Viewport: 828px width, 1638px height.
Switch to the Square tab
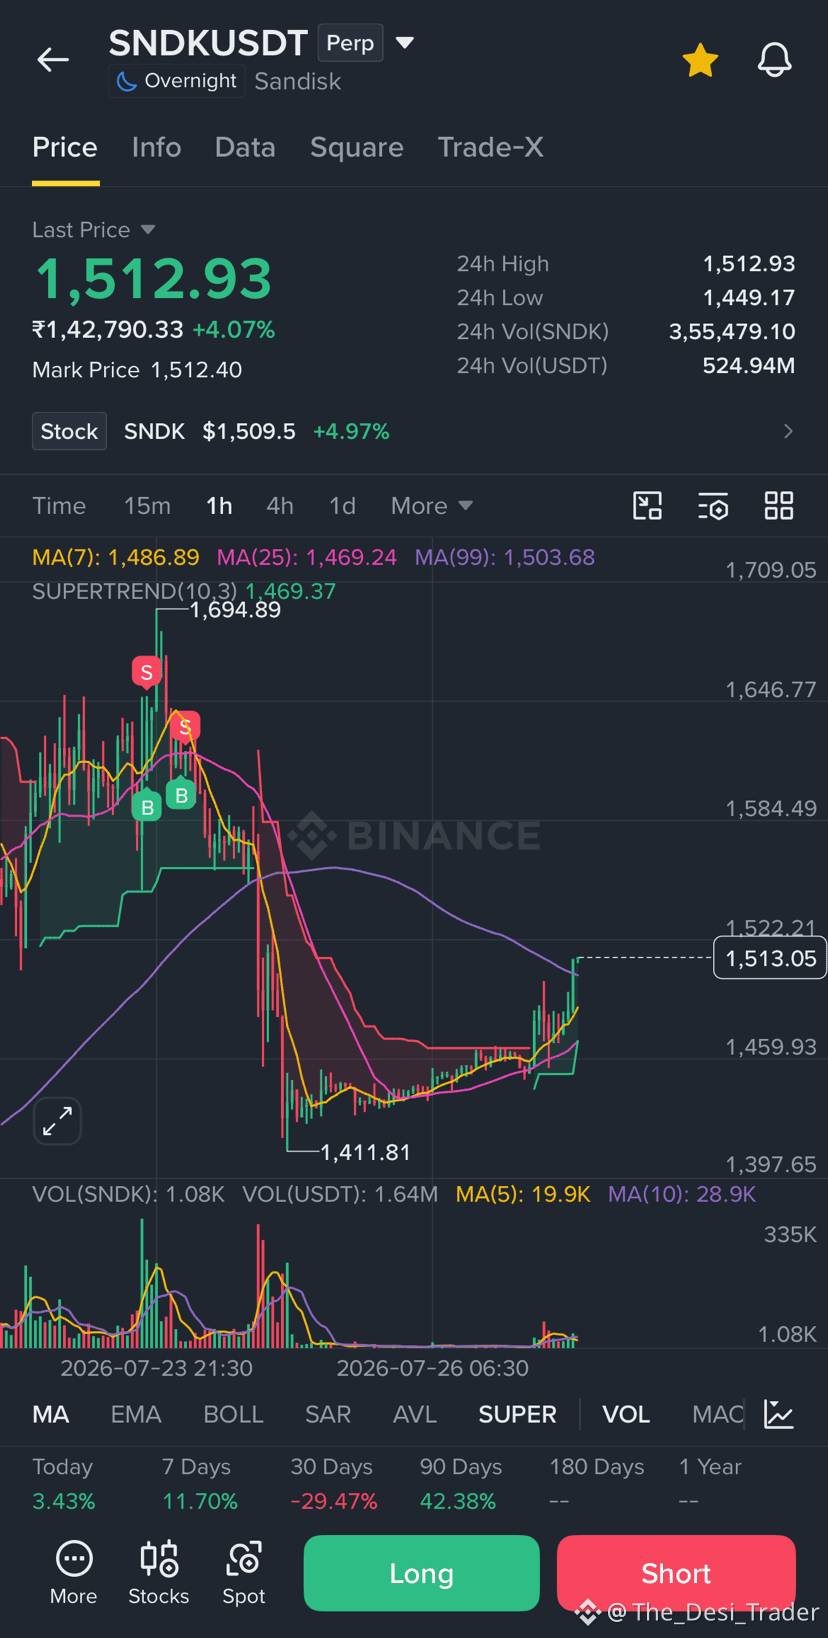coord(357,147)
